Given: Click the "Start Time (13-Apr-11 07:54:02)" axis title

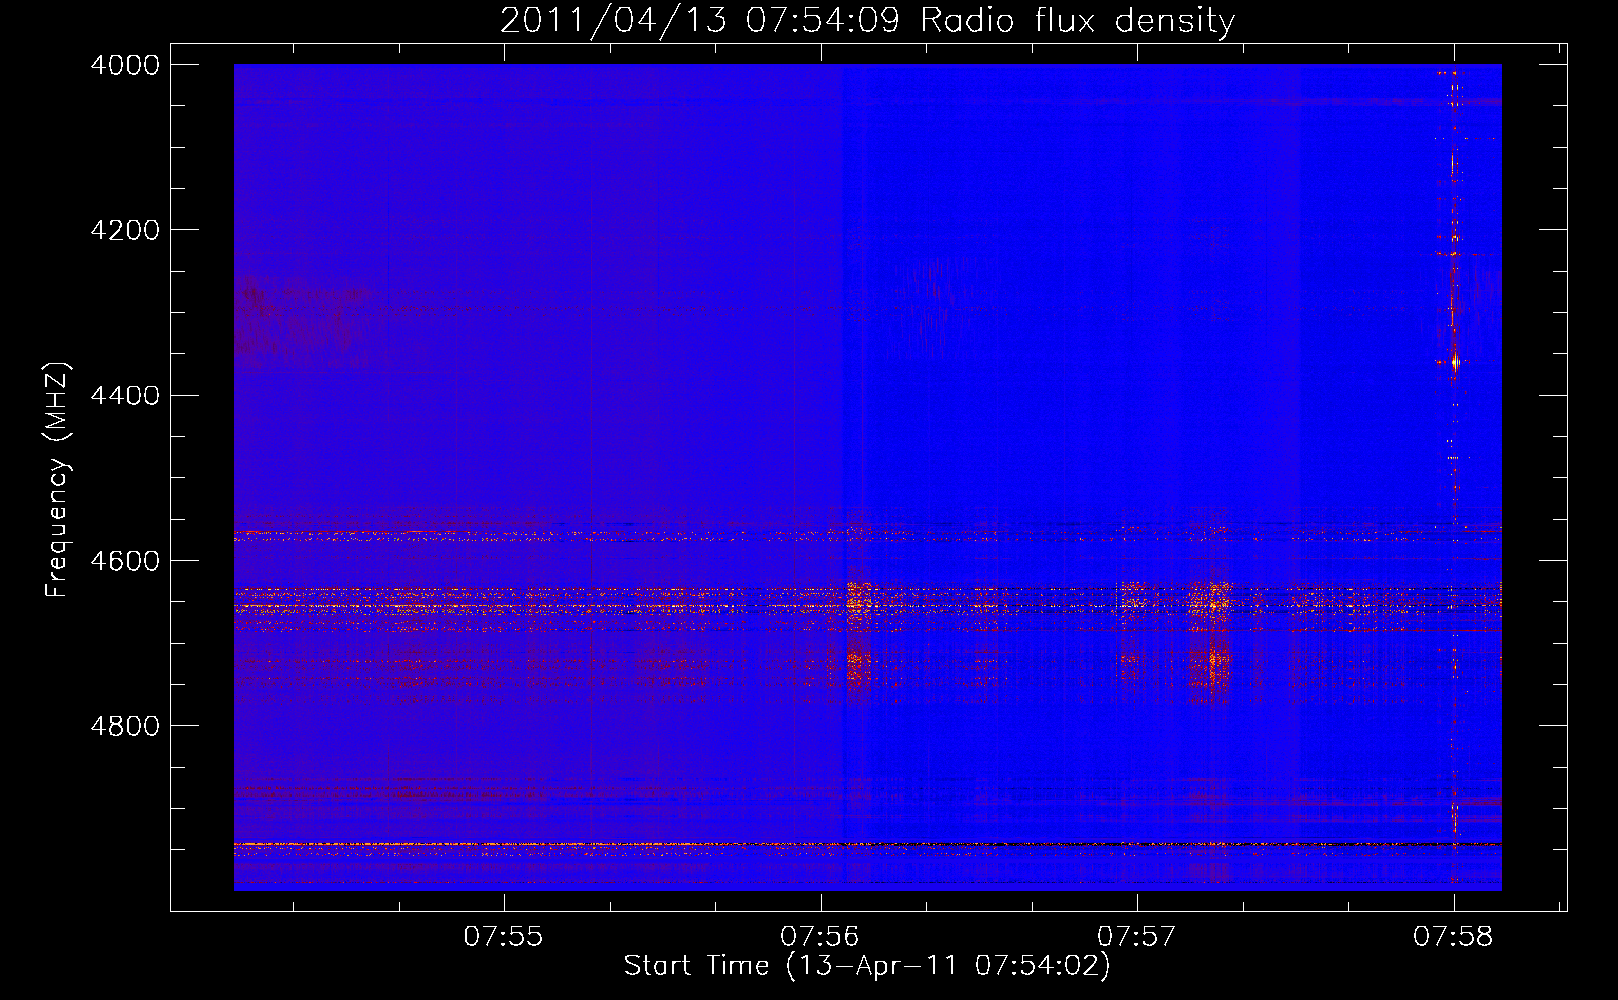Looking at the screenshot, I should point(867,966).
